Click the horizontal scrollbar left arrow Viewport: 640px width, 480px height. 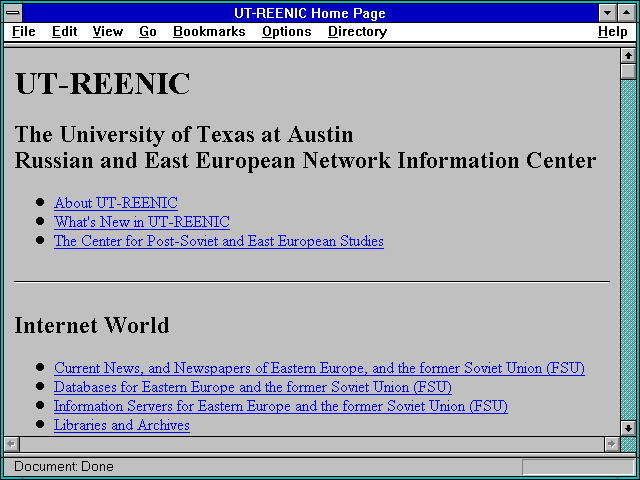tap(11, 444)
